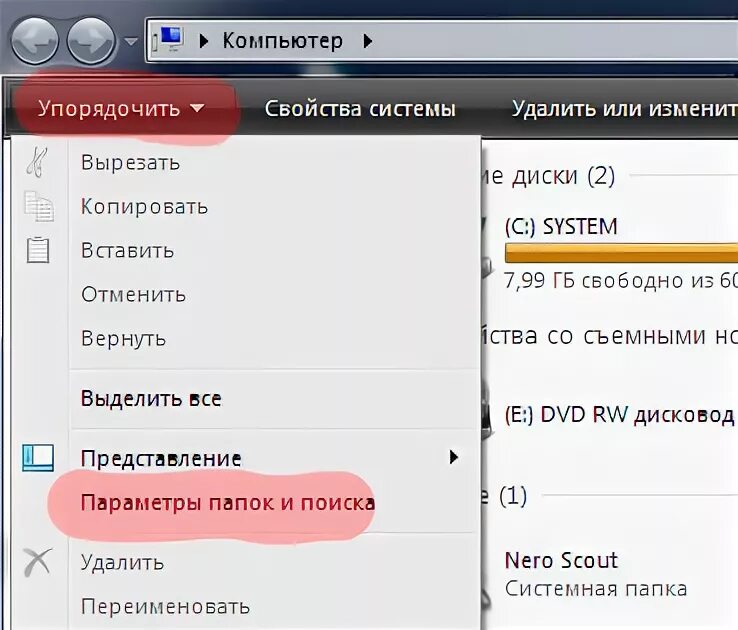Click the диски (2) group header
Screen dimensions: 738x630
pyautogui.click(x=548, y=176)
